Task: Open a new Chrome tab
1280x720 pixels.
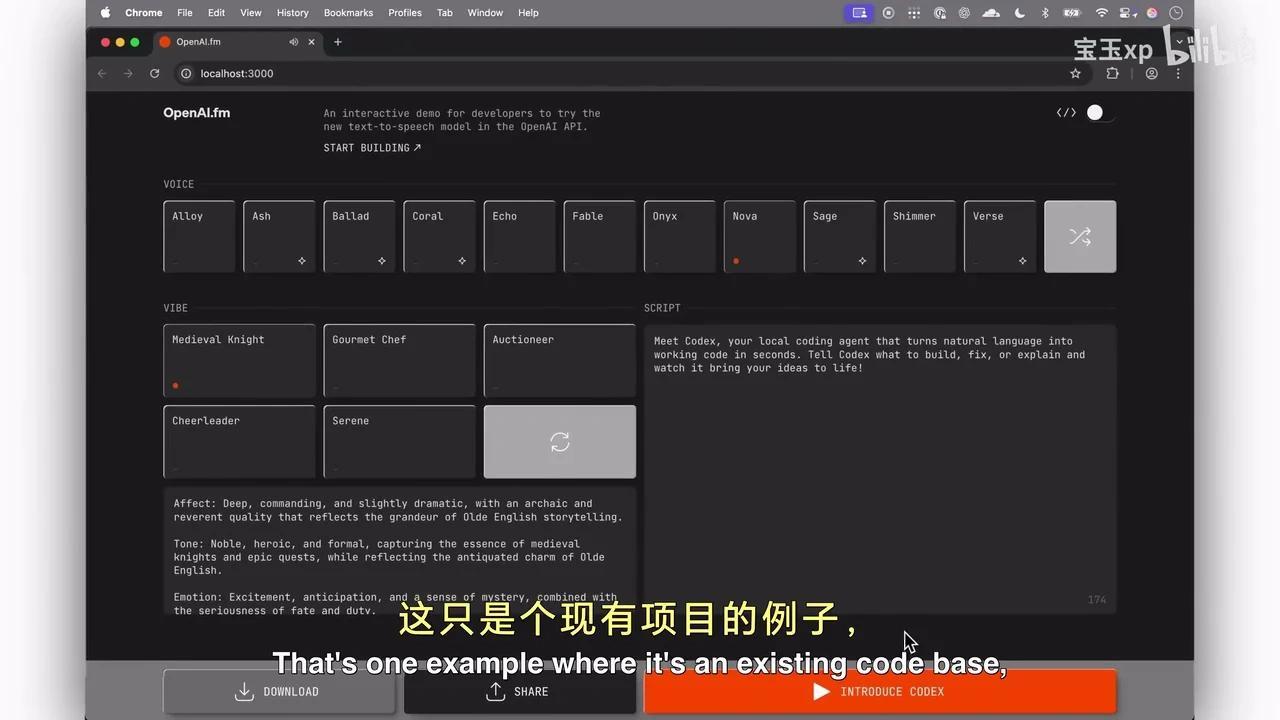Action: pyautogui.click(x=338, y=42)
